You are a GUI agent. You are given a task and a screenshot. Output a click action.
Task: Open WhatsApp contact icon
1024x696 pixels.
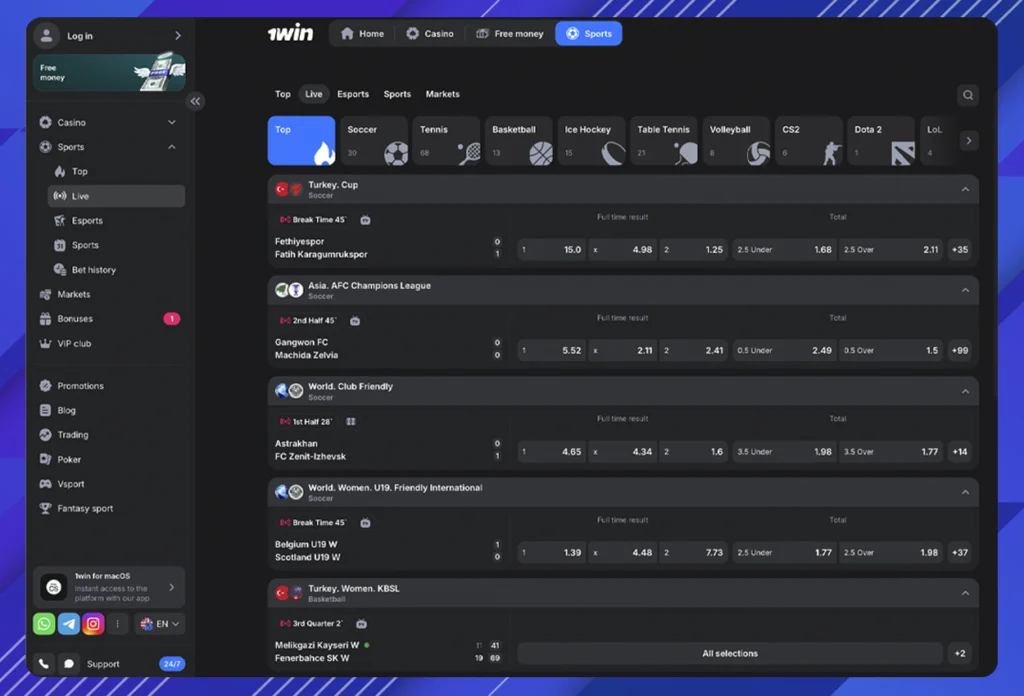coord(44,624)
